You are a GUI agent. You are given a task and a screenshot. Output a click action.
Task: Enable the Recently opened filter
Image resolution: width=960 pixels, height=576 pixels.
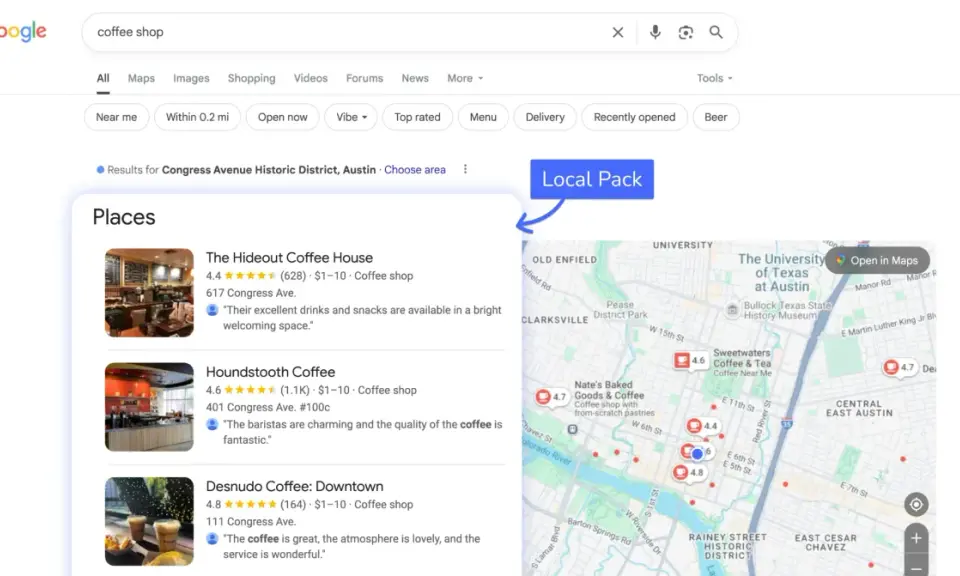(x=634, y=117)
